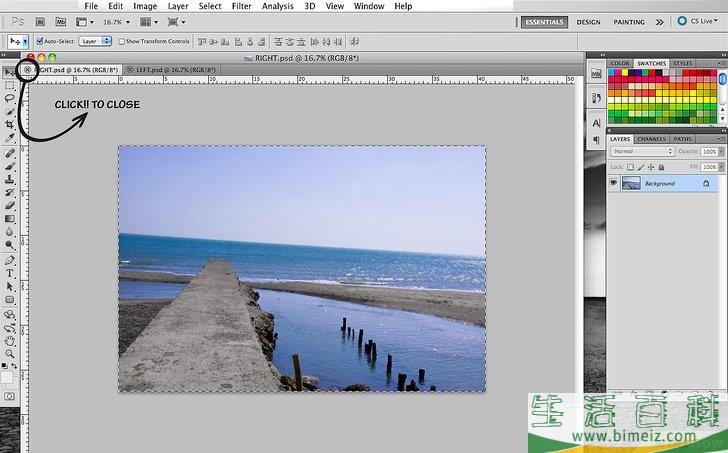Enable Show Transform Controls checkbox

(x=121, y=42)
